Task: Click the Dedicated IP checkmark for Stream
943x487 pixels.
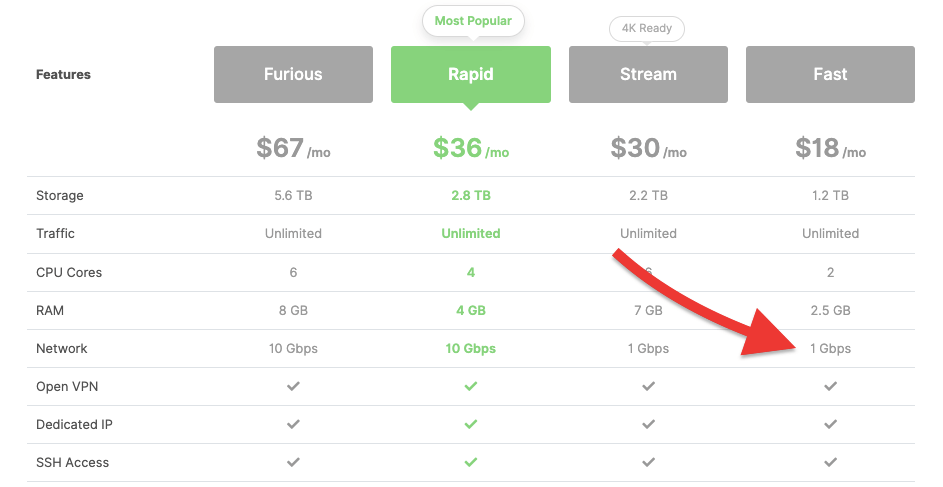Action: 648,424
